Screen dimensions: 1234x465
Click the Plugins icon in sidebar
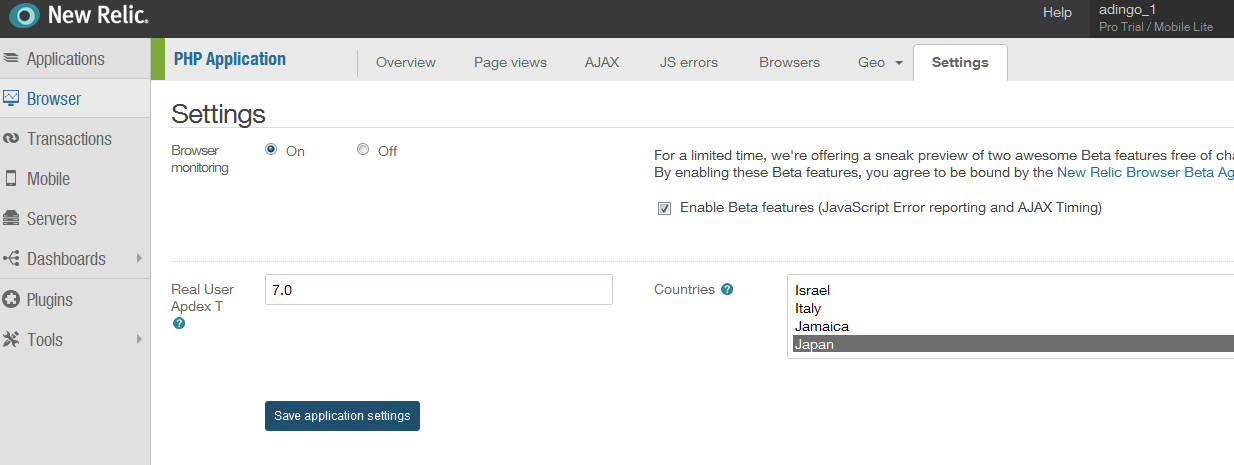pyautogui.click(x=12, y=300)
